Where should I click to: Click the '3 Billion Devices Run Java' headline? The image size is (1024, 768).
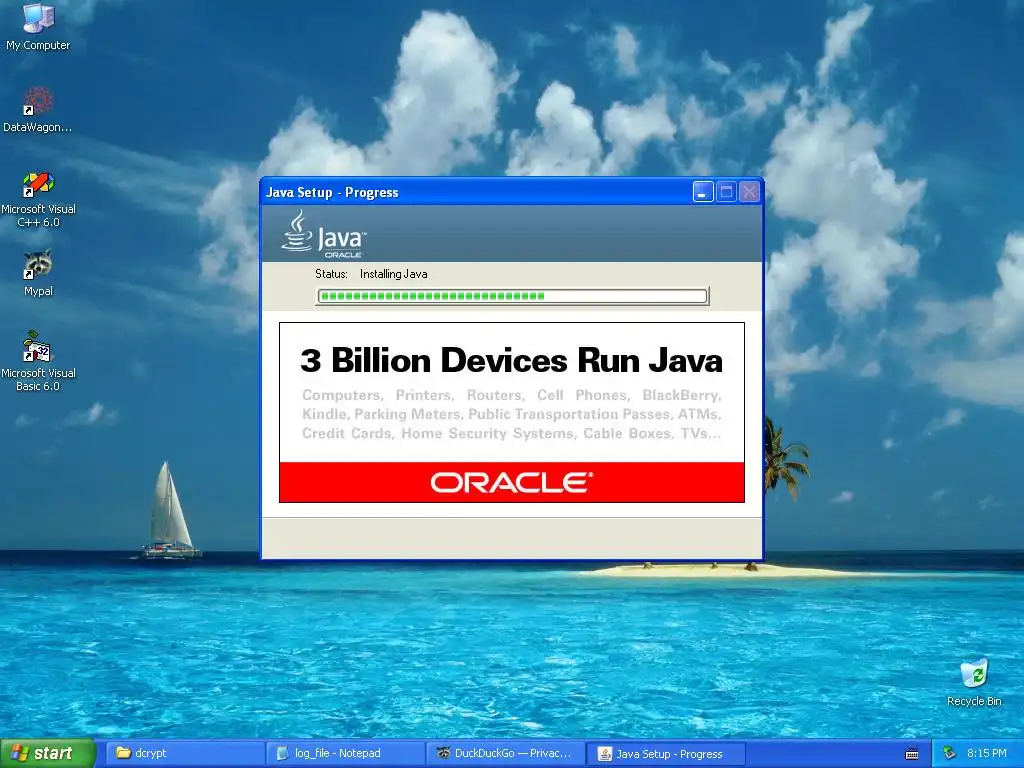point(511,360)
